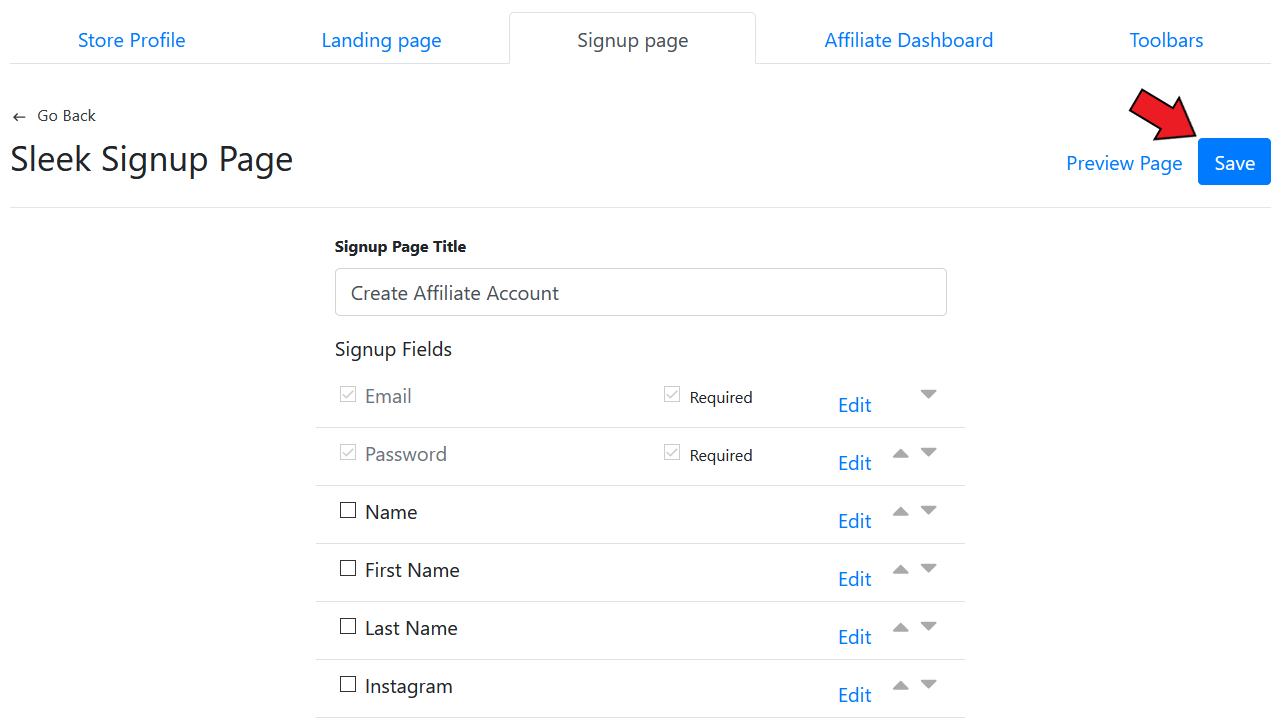Viewport: 1286px width, 722px height.
Task: Move the Password field up with arrow
Action: point(900,453)
